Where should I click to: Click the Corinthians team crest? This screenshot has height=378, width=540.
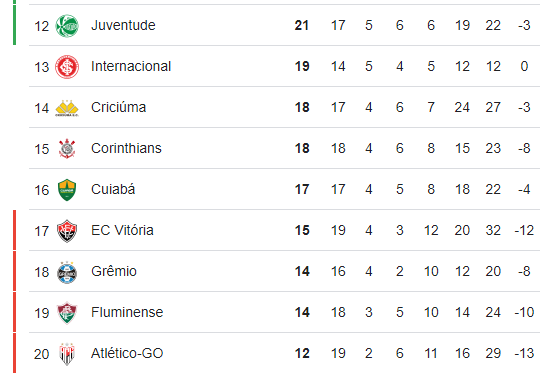(67, 149)
